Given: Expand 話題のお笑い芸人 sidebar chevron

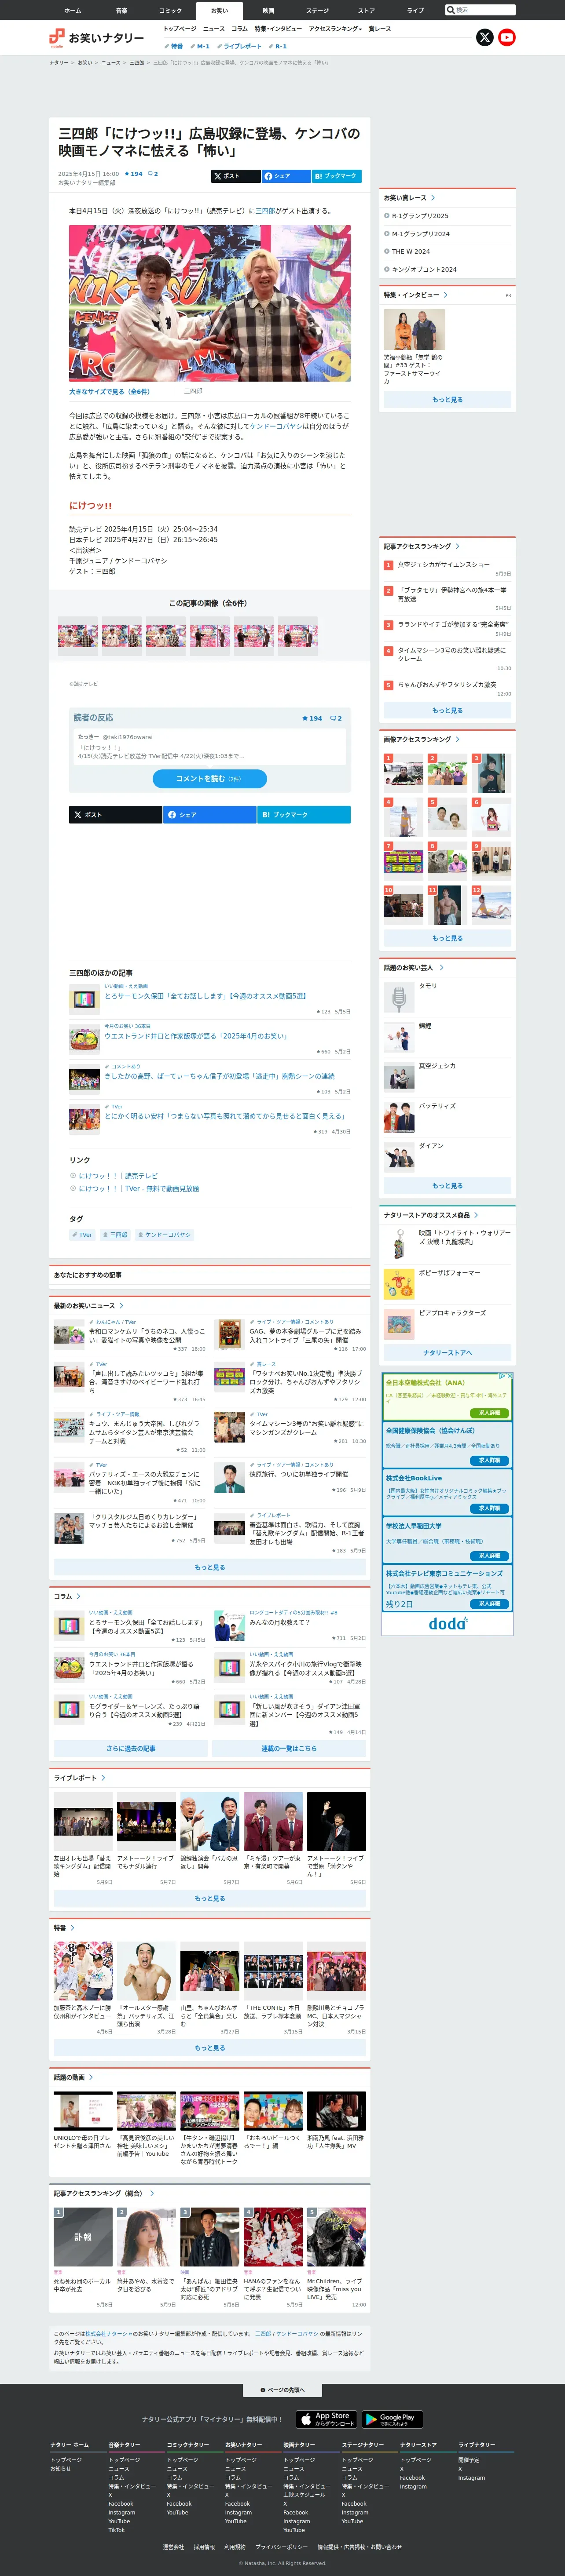Looking at the screenshot, I should (441, 968).
